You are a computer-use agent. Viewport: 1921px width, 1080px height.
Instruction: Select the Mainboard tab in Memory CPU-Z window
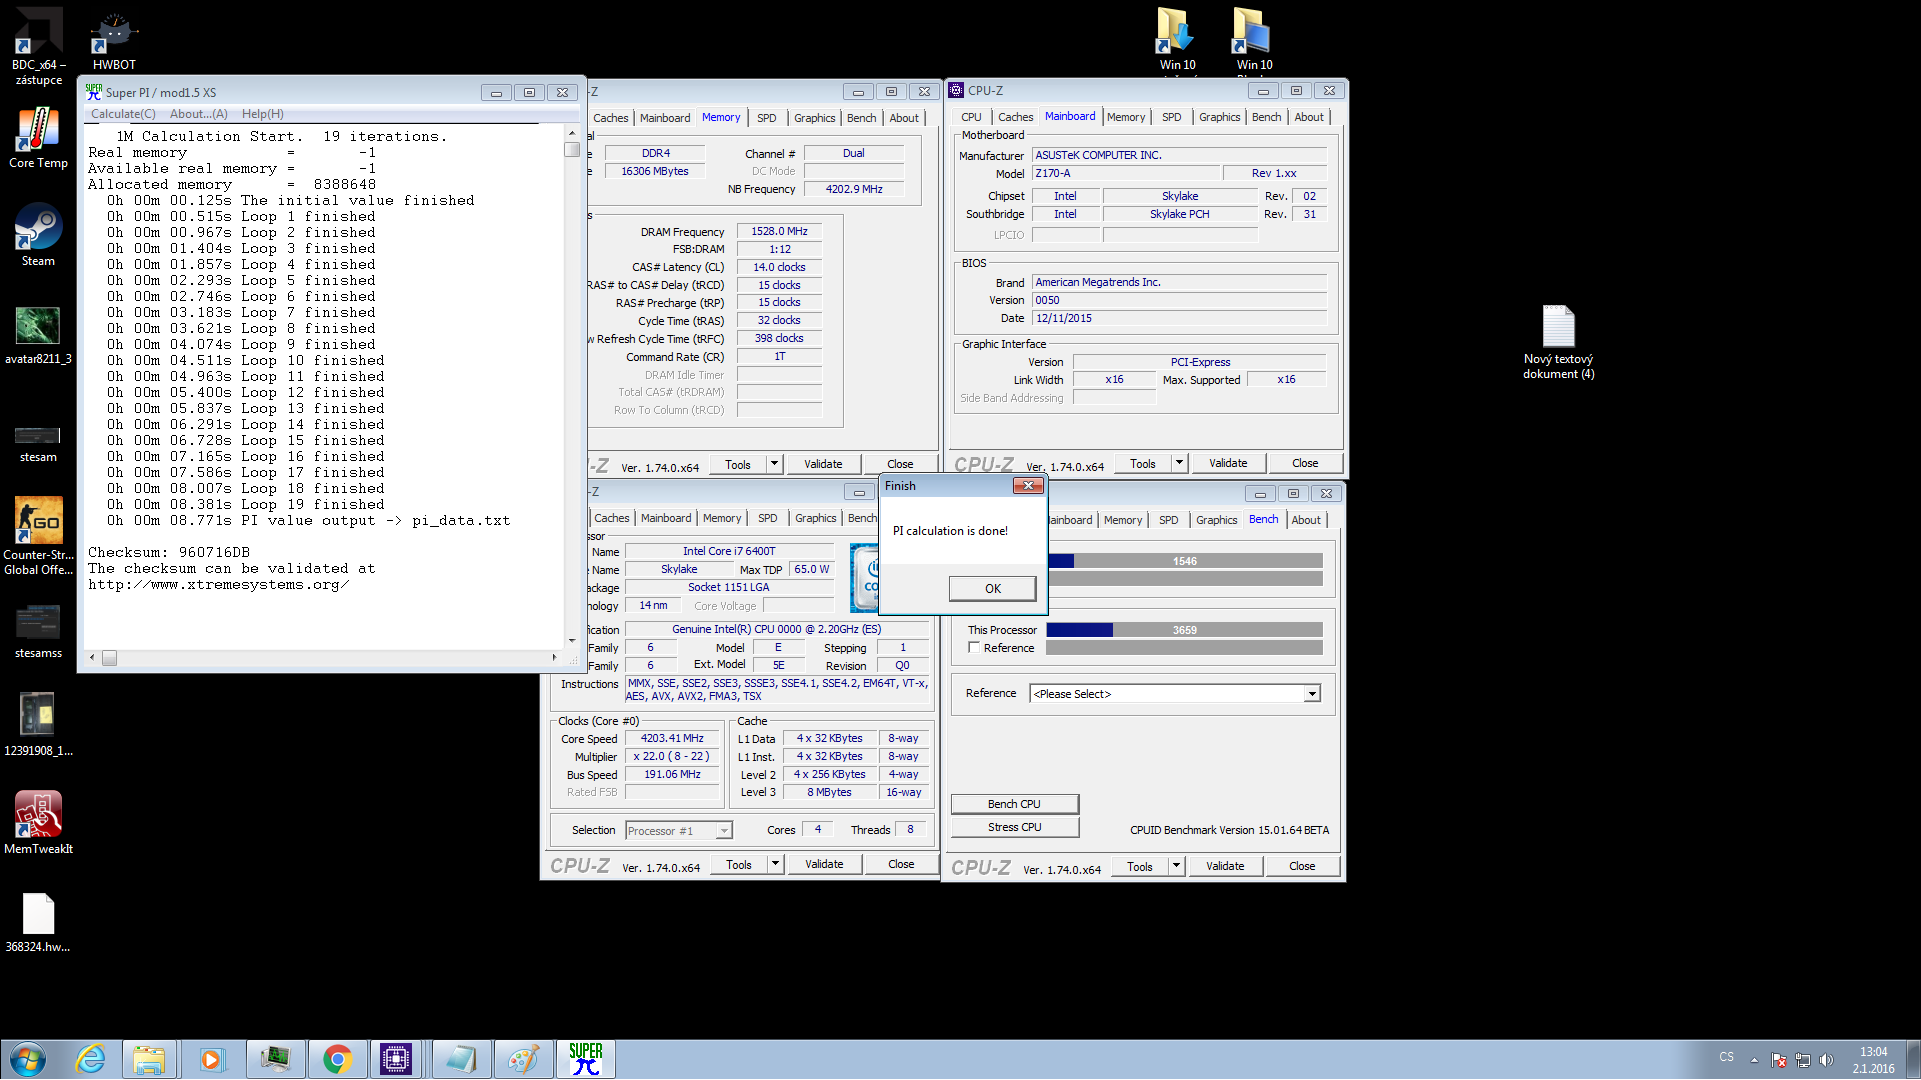click(665, 118)
